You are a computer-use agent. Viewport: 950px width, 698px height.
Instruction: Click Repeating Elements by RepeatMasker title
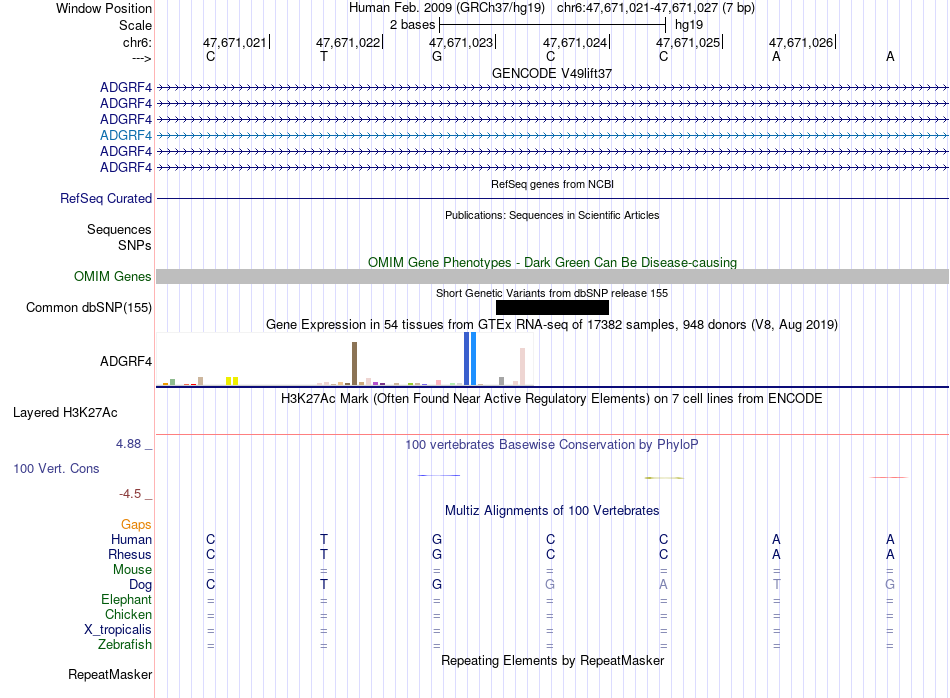553,660
